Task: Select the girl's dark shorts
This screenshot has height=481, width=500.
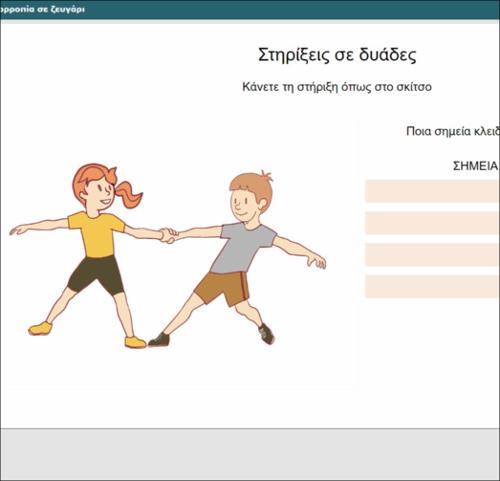Action: tap(96, 275)
